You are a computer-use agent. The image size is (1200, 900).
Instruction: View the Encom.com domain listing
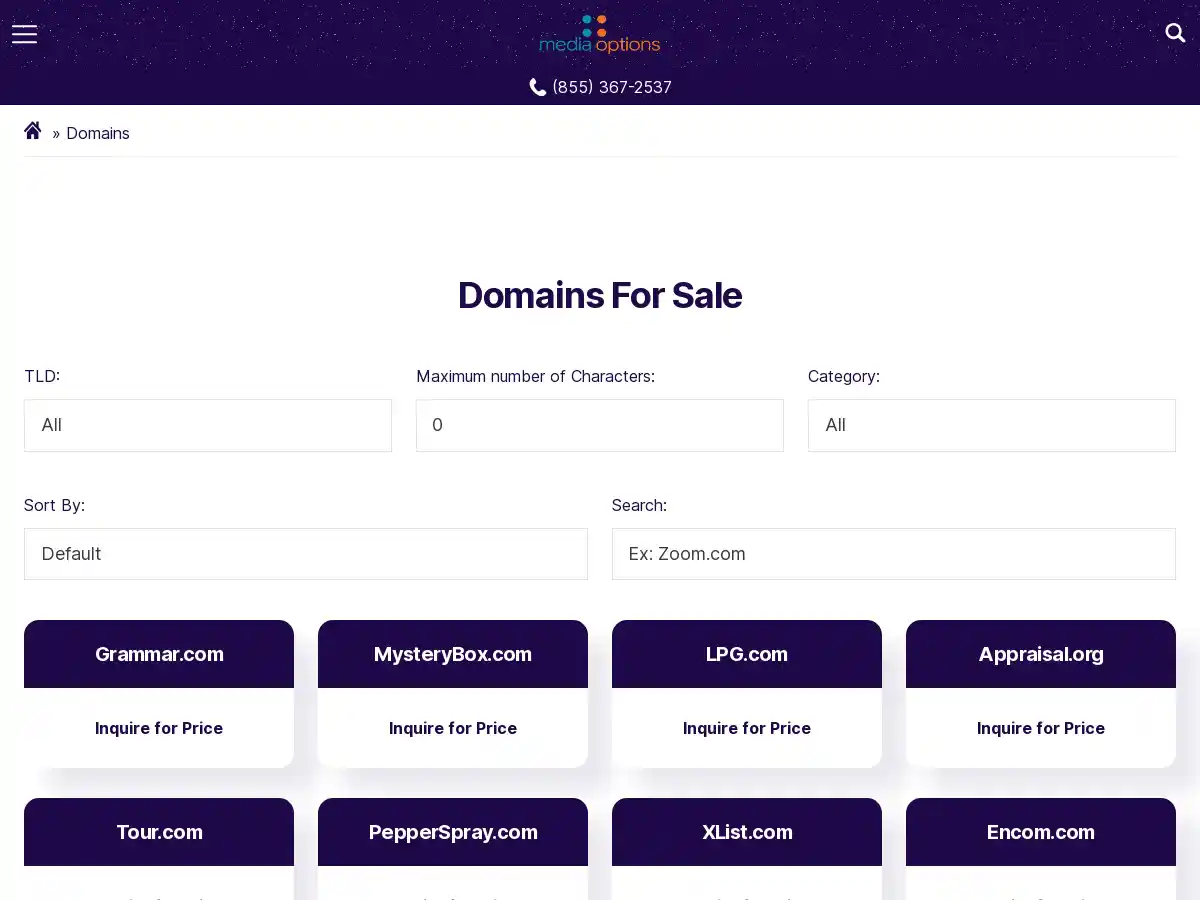point(1040,832)
